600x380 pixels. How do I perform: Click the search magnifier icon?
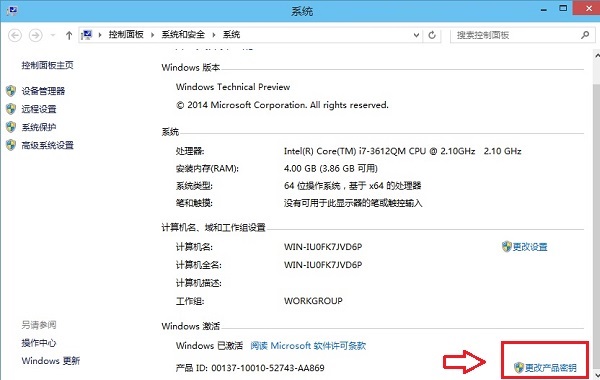(585, 35)
